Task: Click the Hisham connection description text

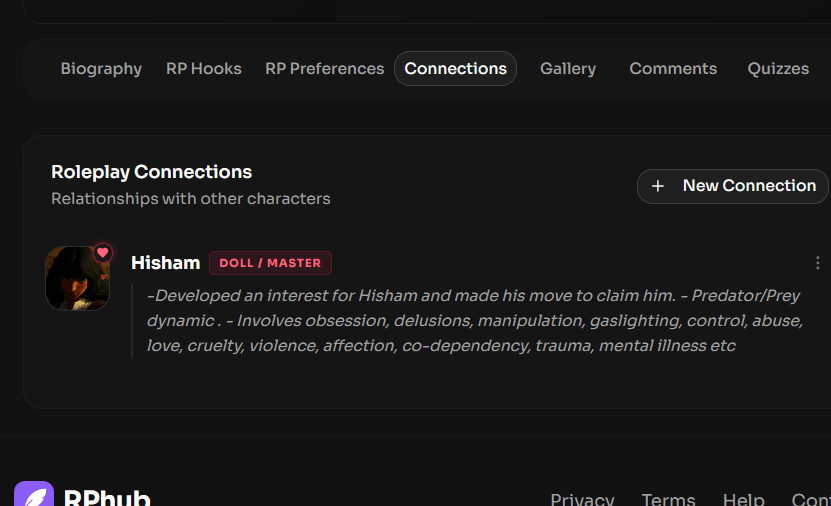Action: tap(474, 321)
